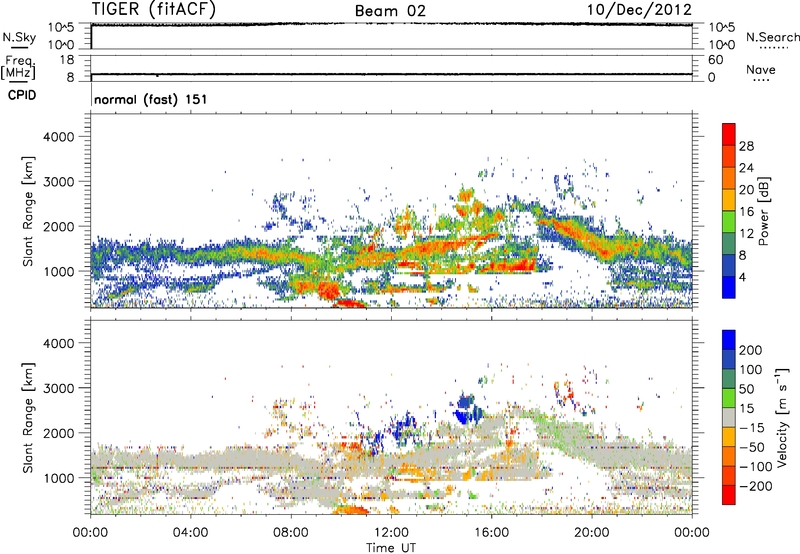Pick the orange power swatch between 20 and 24
800x554 pixels.
point(729,178)
